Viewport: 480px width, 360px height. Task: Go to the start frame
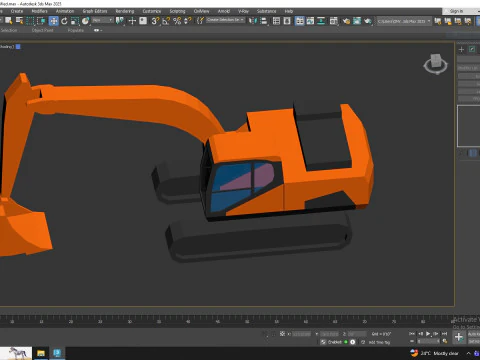point(412,333)
